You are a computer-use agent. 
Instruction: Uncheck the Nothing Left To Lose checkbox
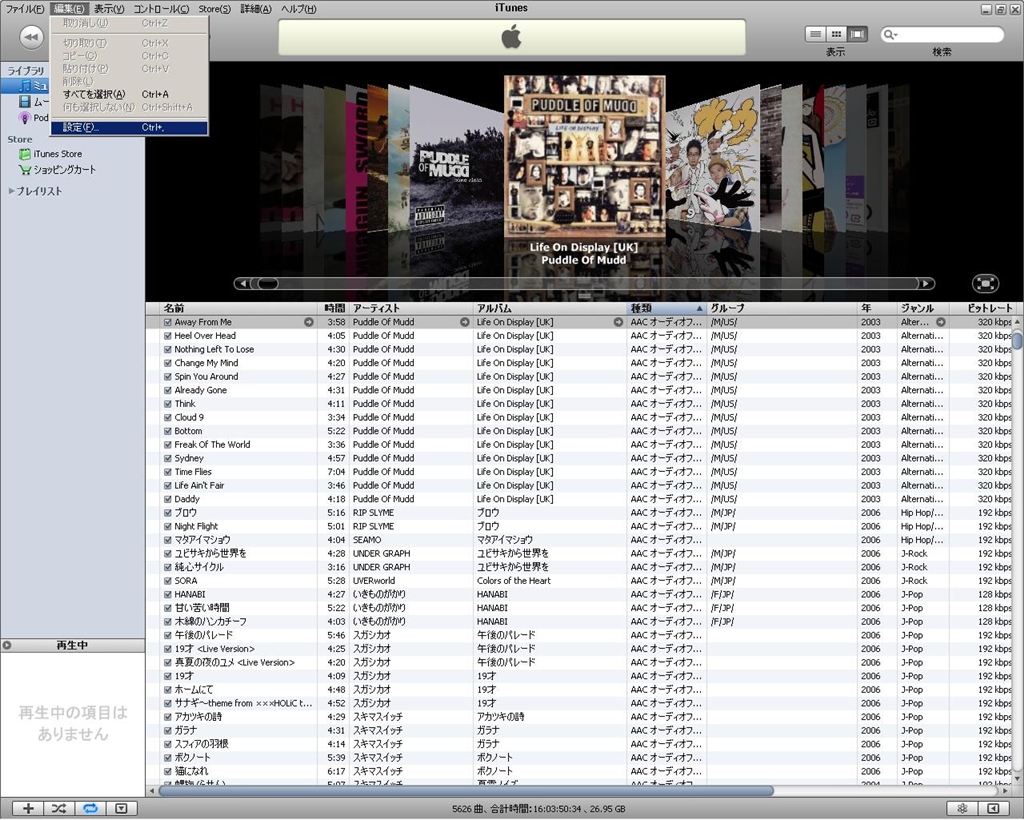click(x=168, y=350)
